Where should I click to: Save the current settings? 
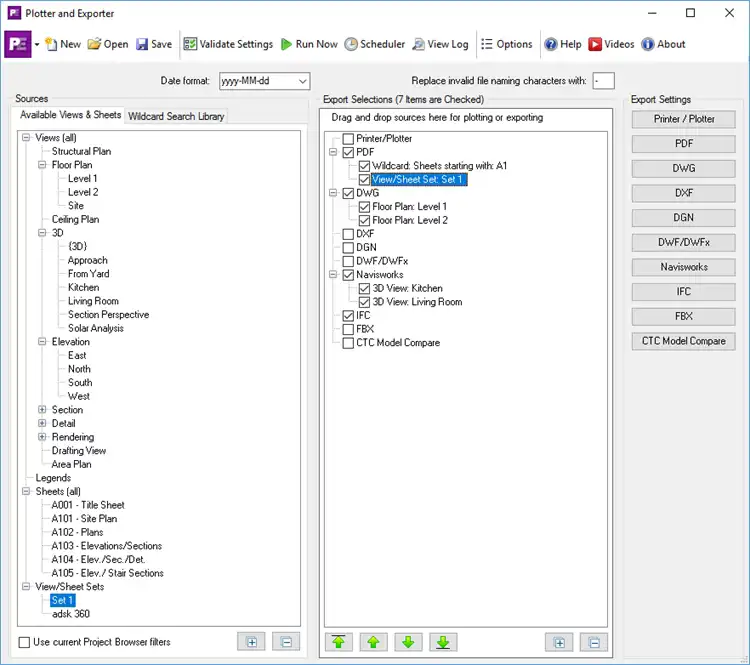click(154, 44)
